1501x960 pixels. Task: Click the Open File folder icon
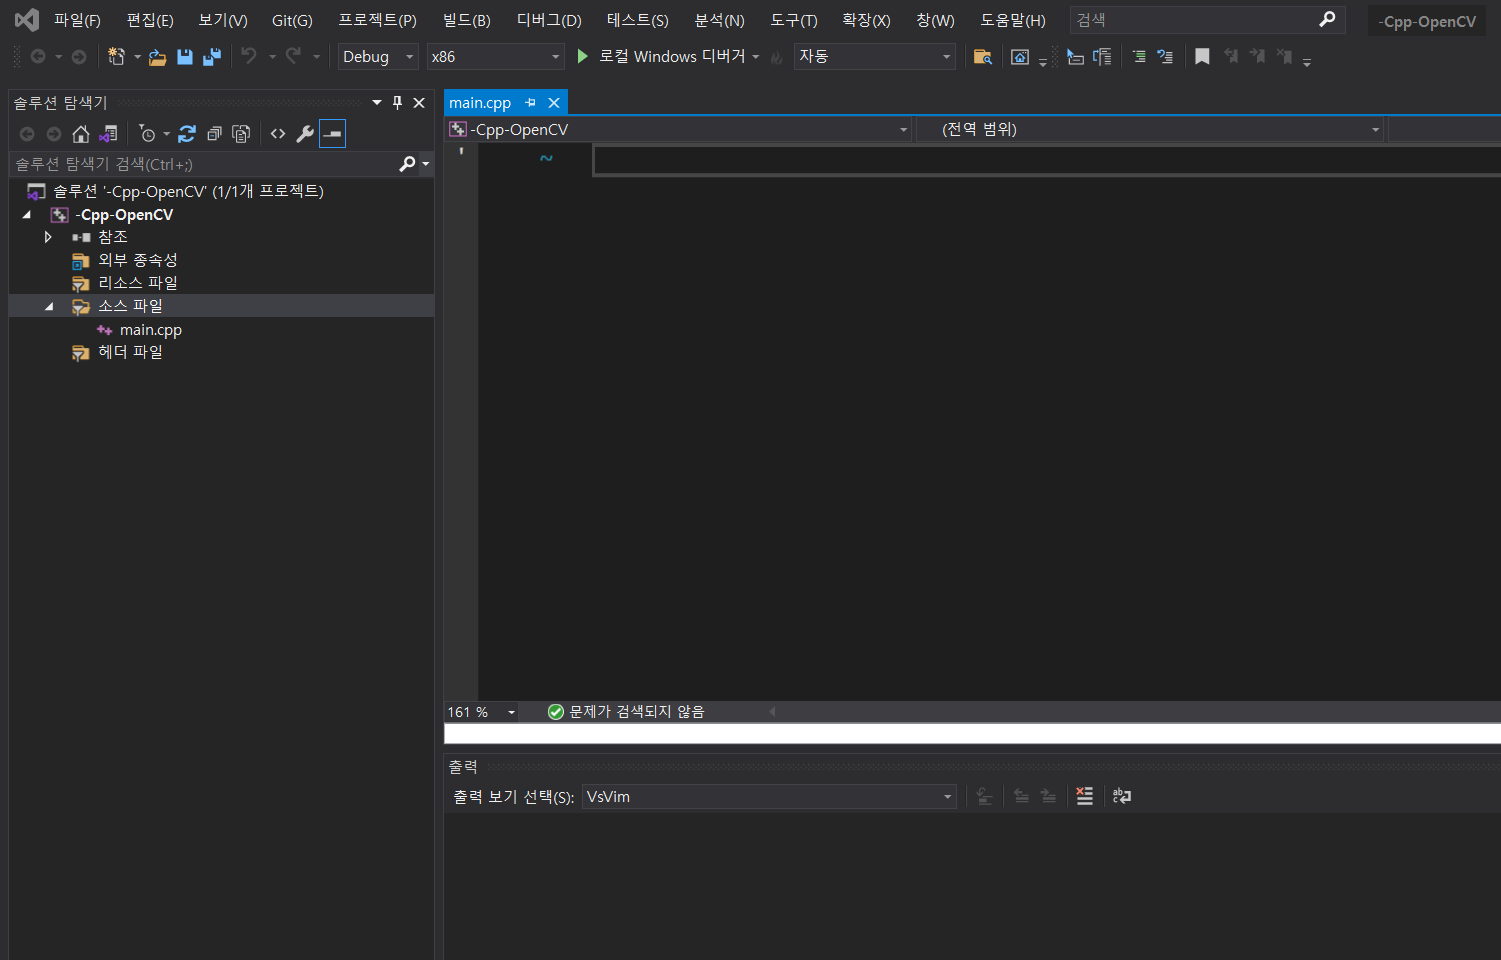[157, 57]
